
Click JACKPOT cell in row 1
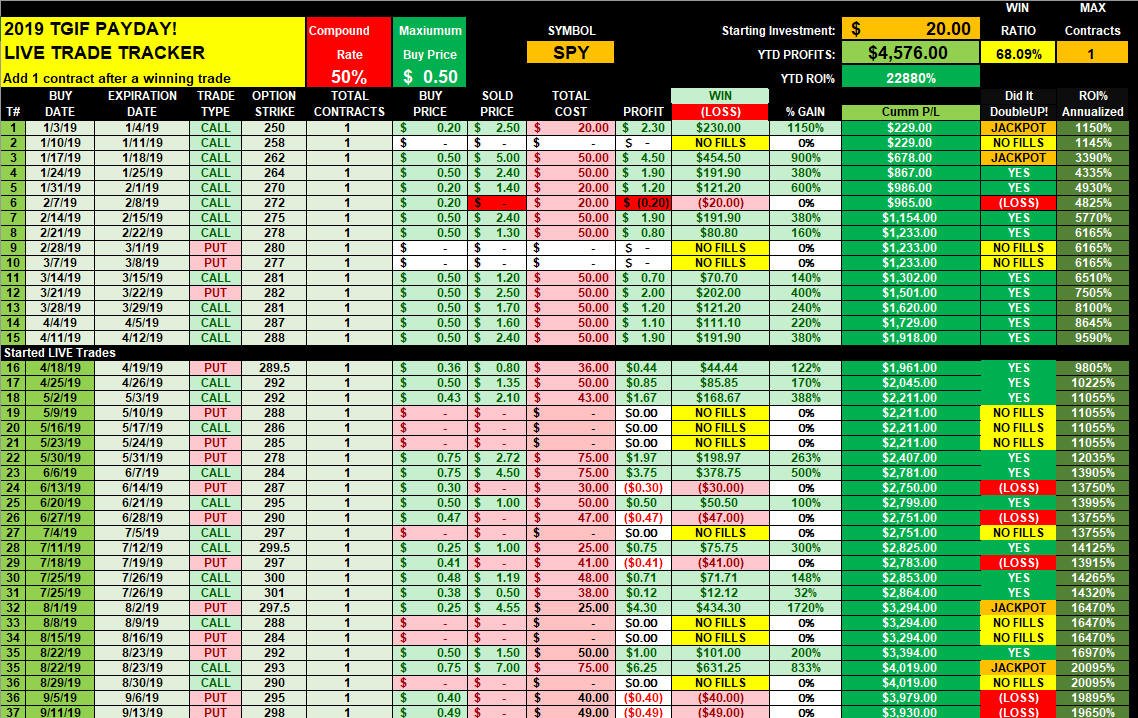(x=1018, y=128)
